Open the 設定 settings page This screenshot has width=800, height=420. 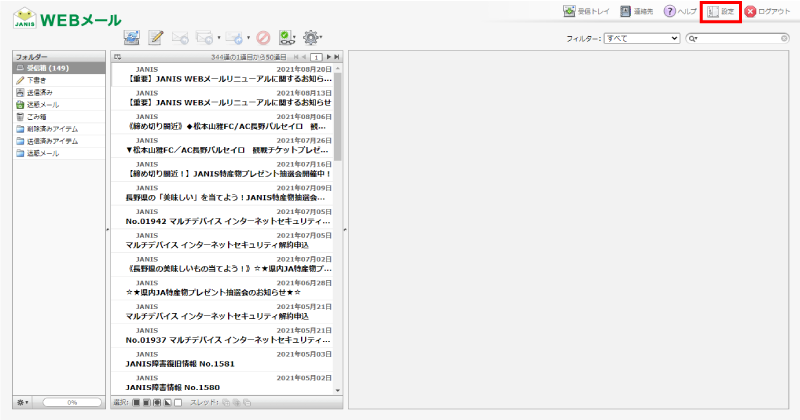[720, 11]
